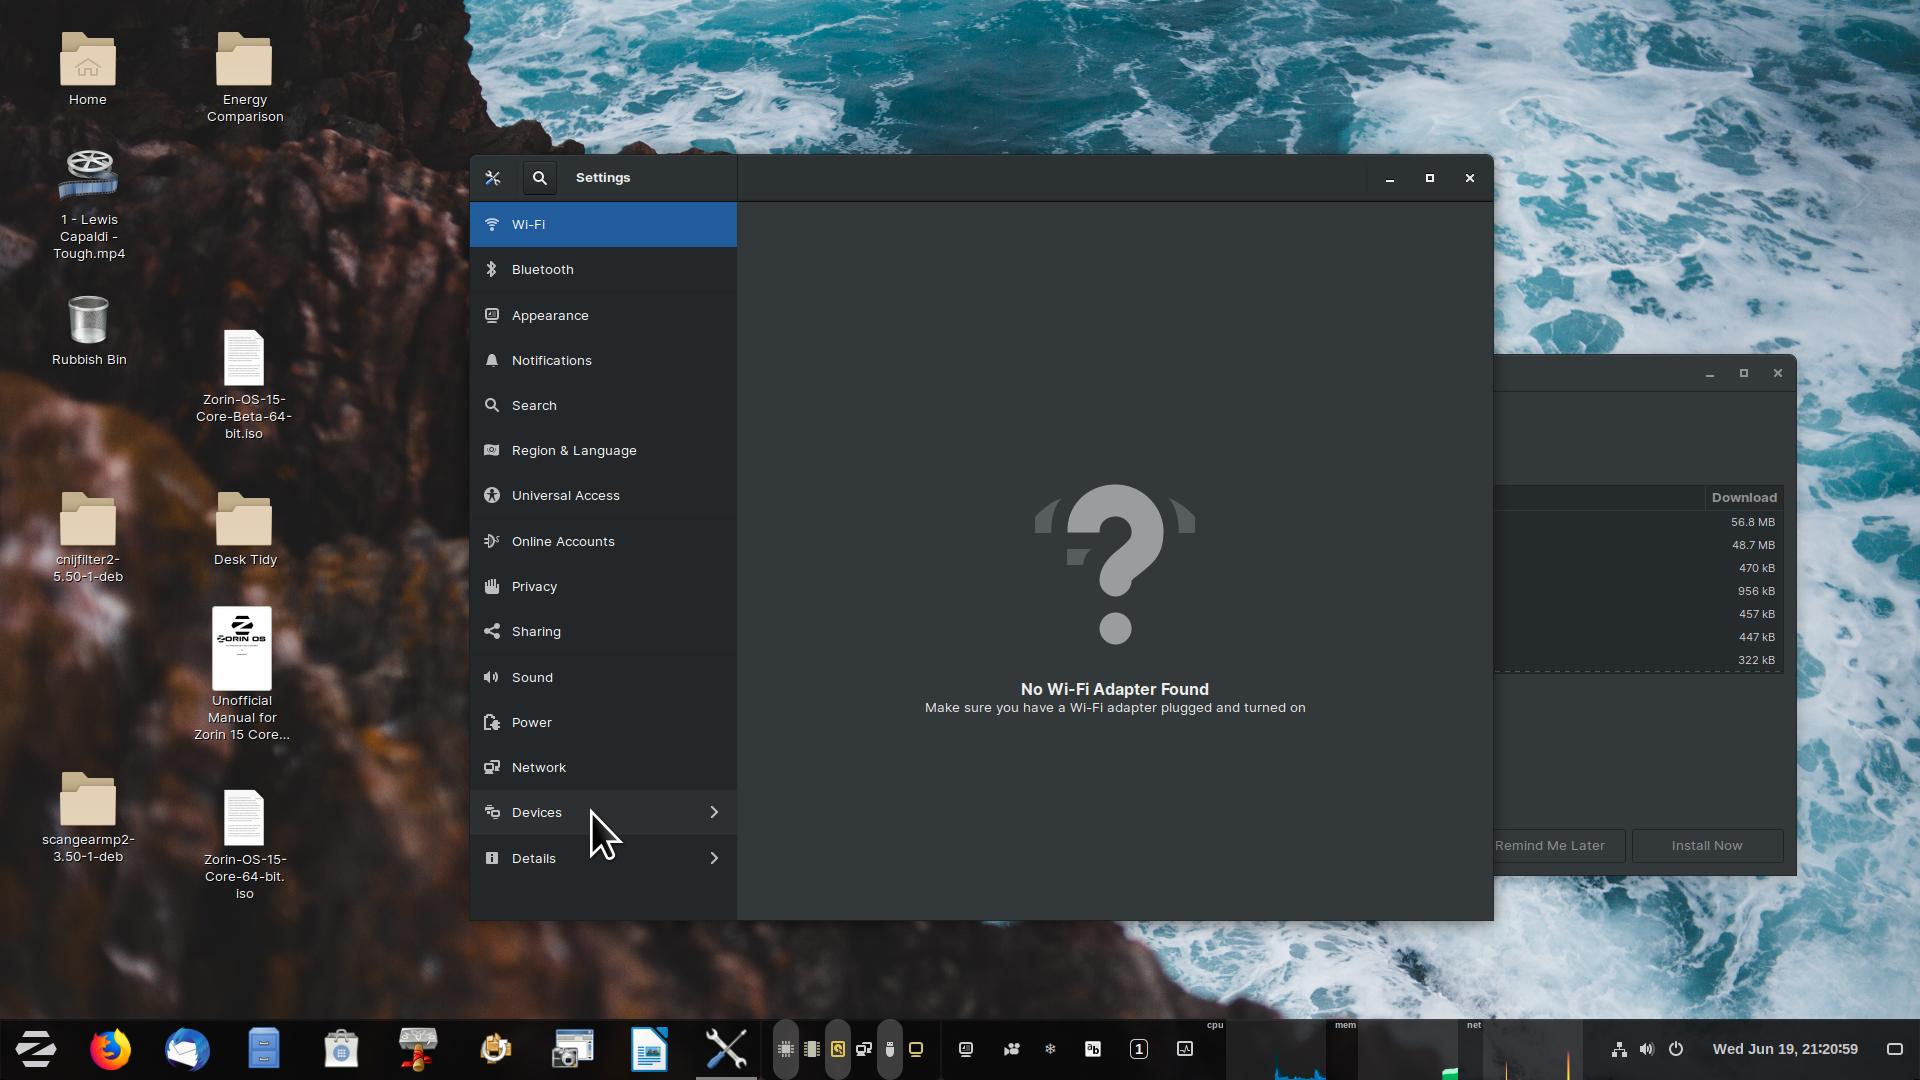Click the taskbar clock showing Wed Jun 19
This screenshot has width=1920, height=1080.
(x=1784, y=1049)
